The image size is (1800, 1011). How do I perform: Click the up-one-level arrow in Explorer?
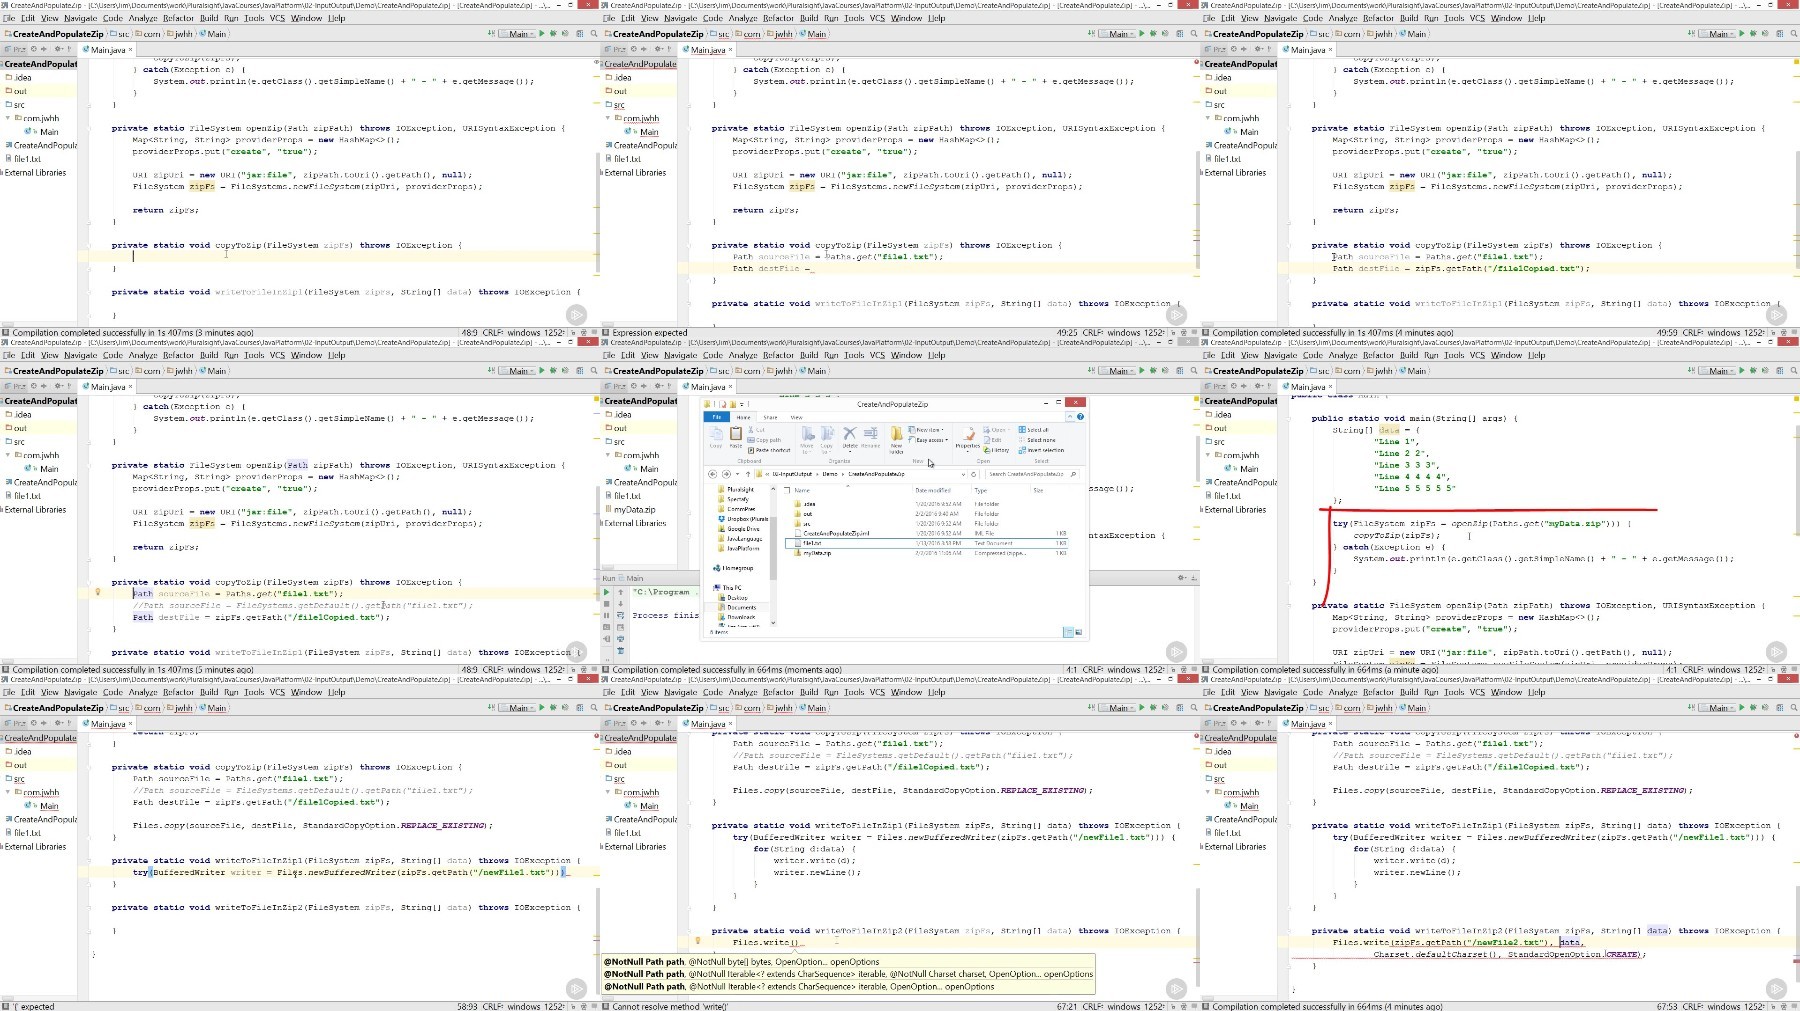748,474
